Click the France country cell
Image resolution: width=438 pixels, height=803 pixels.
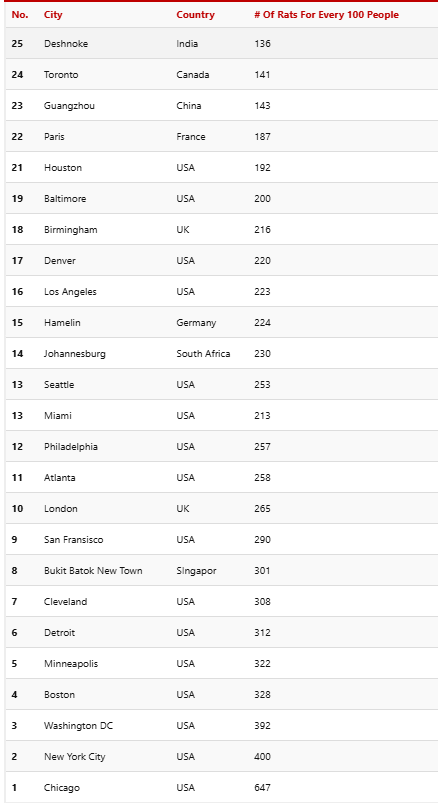[x=191, y=137]
